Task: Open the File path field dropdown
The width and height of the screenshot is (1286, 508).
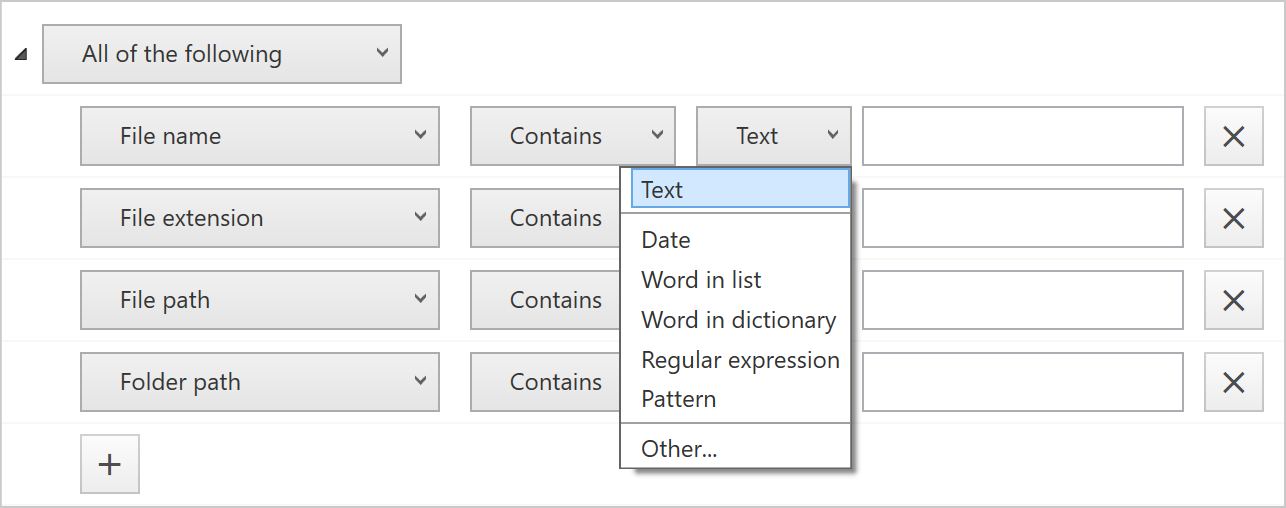Action: 260,300
